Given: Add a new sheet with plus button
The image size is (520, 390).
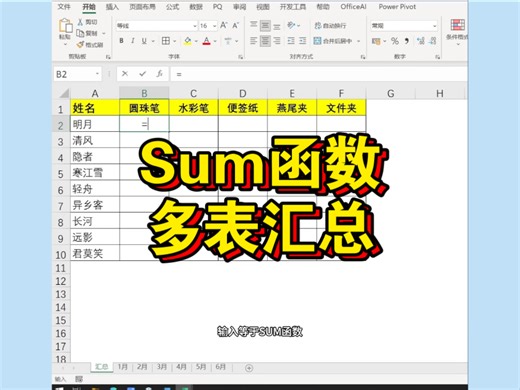Looking at the screenshot, I should 249,368.
